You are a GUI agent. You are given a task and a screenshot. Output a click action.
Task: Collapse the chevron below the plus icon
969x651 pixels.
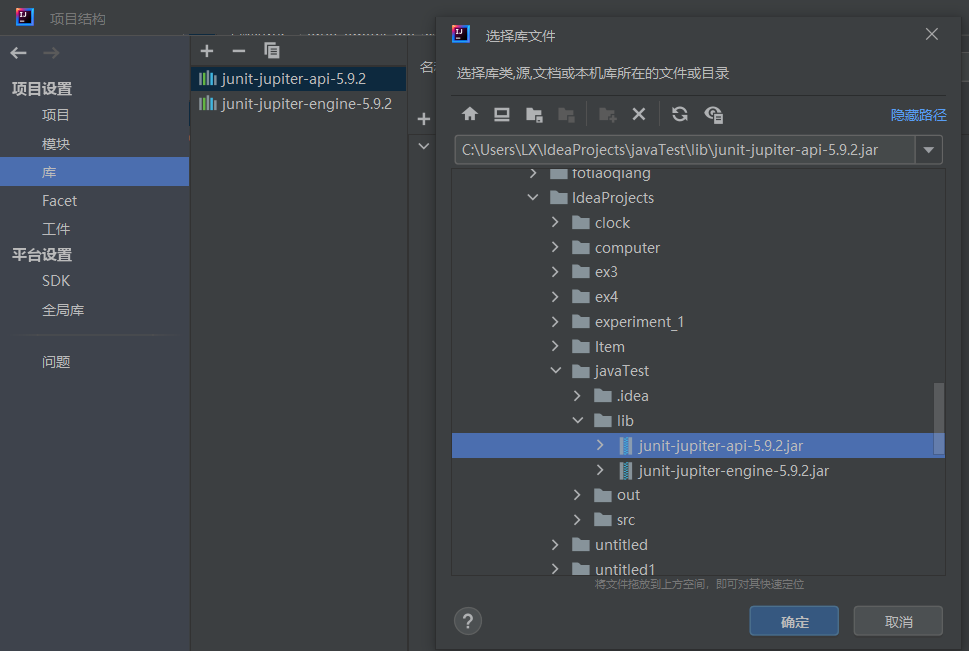pyautogui.click(x=423, y=147)
